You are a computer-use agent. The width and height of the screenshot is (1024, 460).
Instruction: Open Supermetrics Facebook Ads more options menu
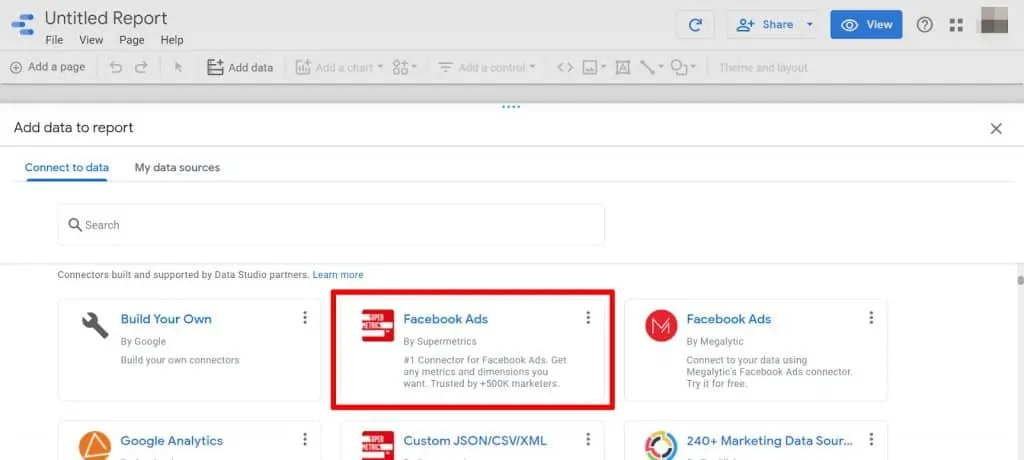(x=588, y=318)
